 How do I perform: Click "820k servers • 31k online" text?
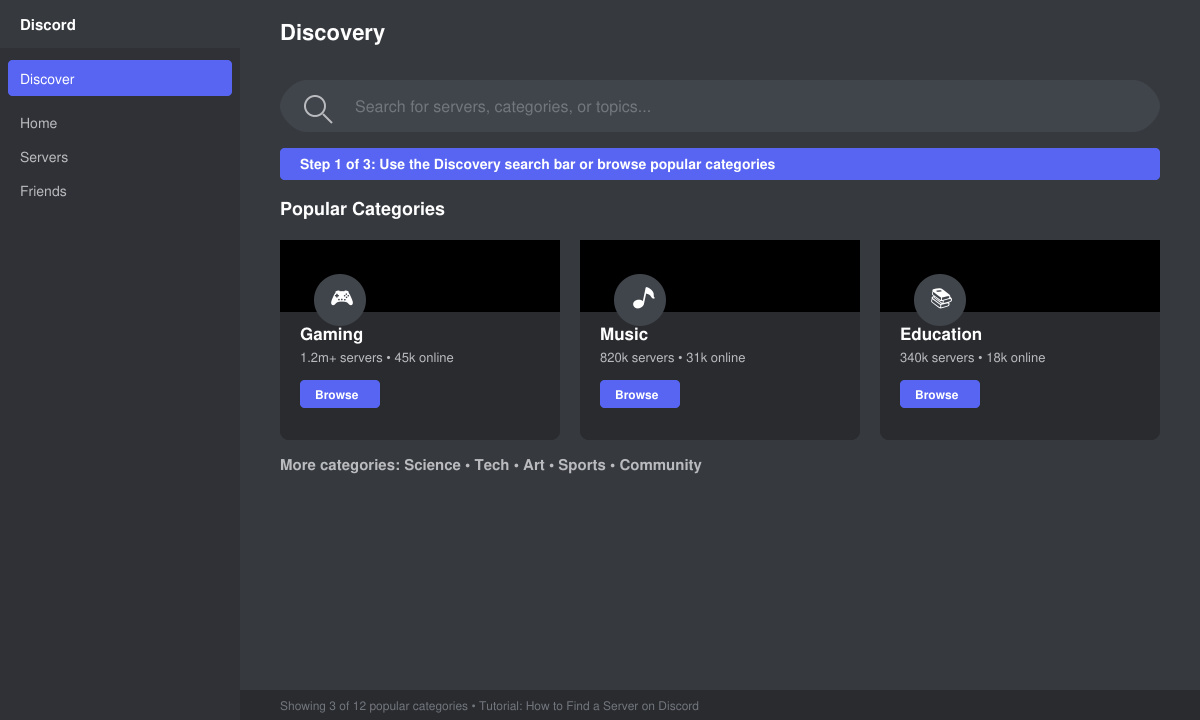click(x=672, y=357)
